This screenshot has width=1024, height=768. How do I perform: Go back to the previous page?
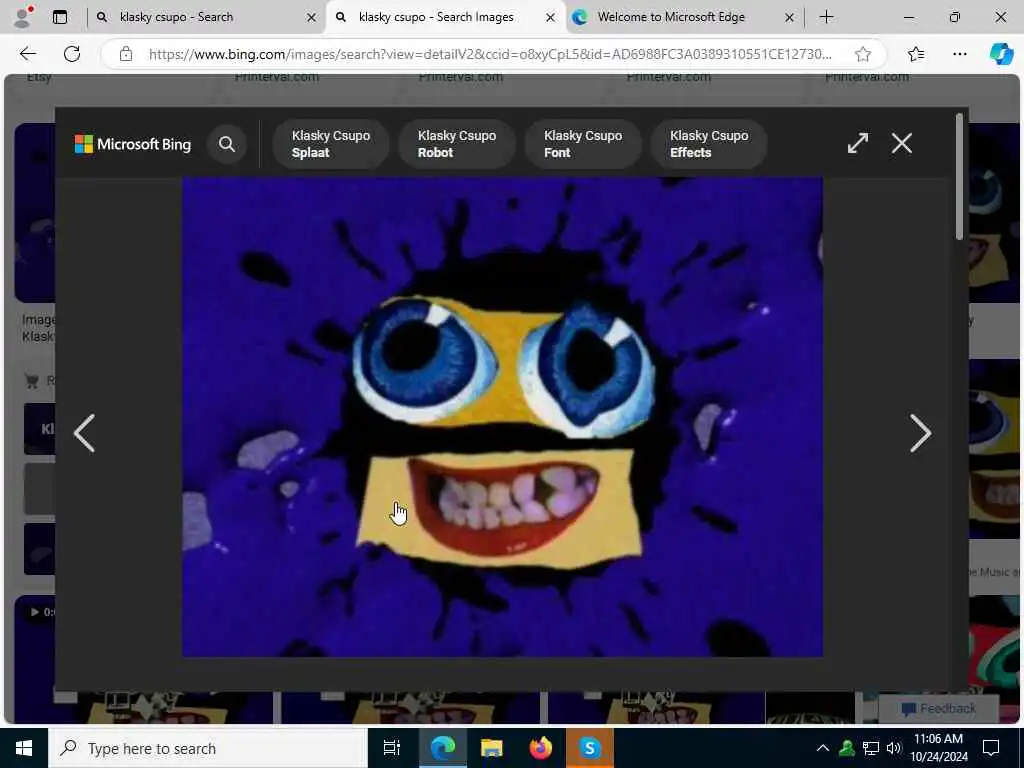tap(28, 54)
